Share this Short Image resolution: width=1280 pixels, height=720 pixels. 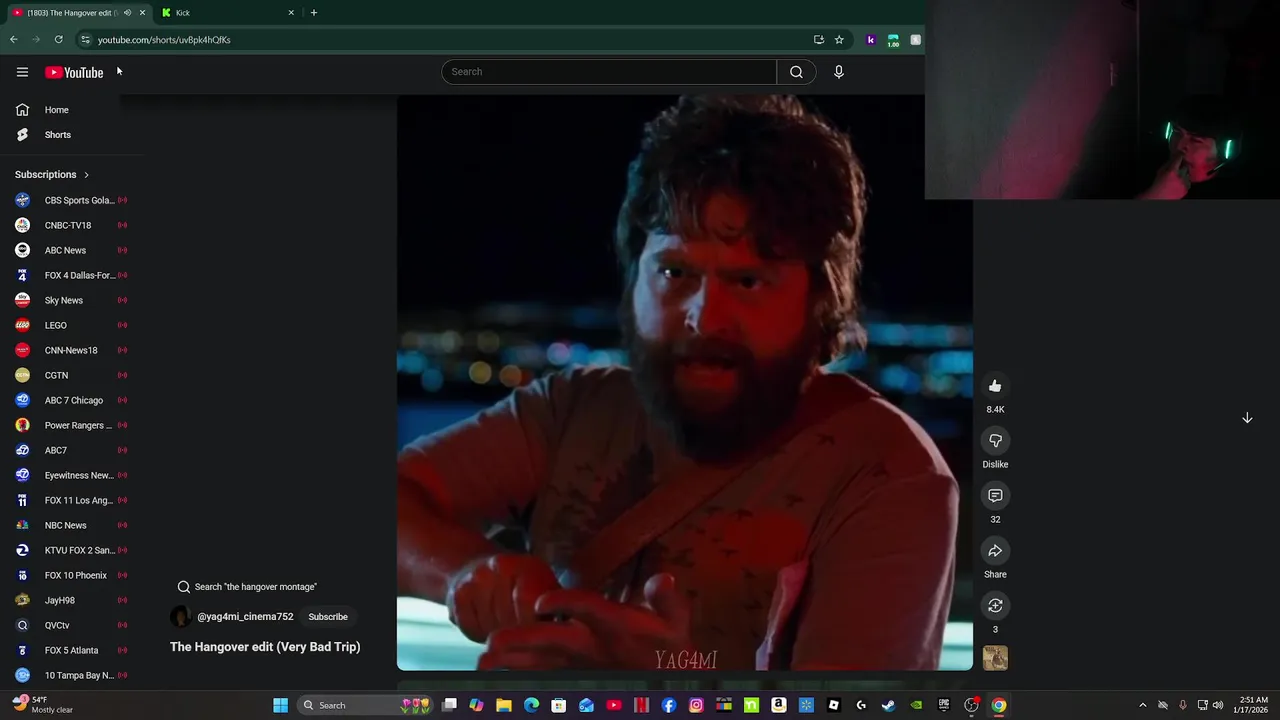(x=995, y=551)
